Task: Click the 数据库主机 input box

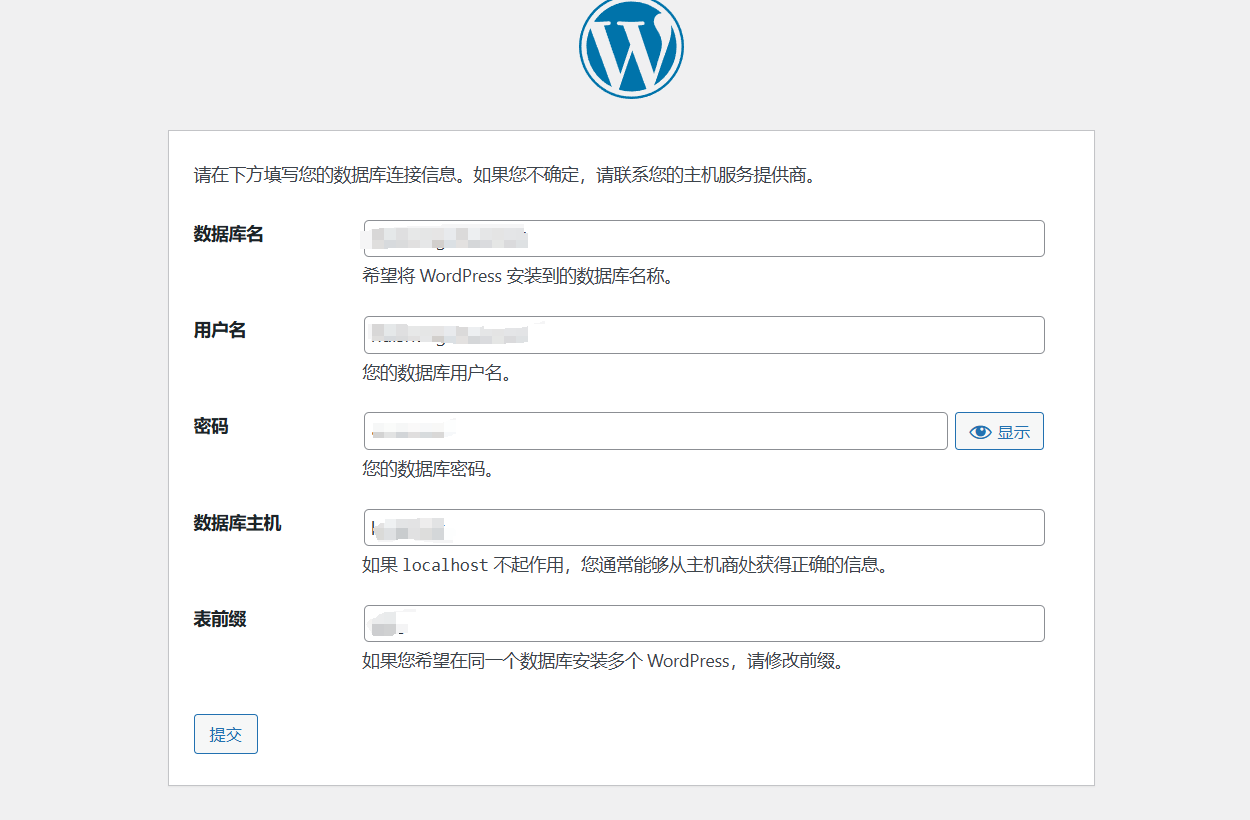Action: [x=703, y=527]
